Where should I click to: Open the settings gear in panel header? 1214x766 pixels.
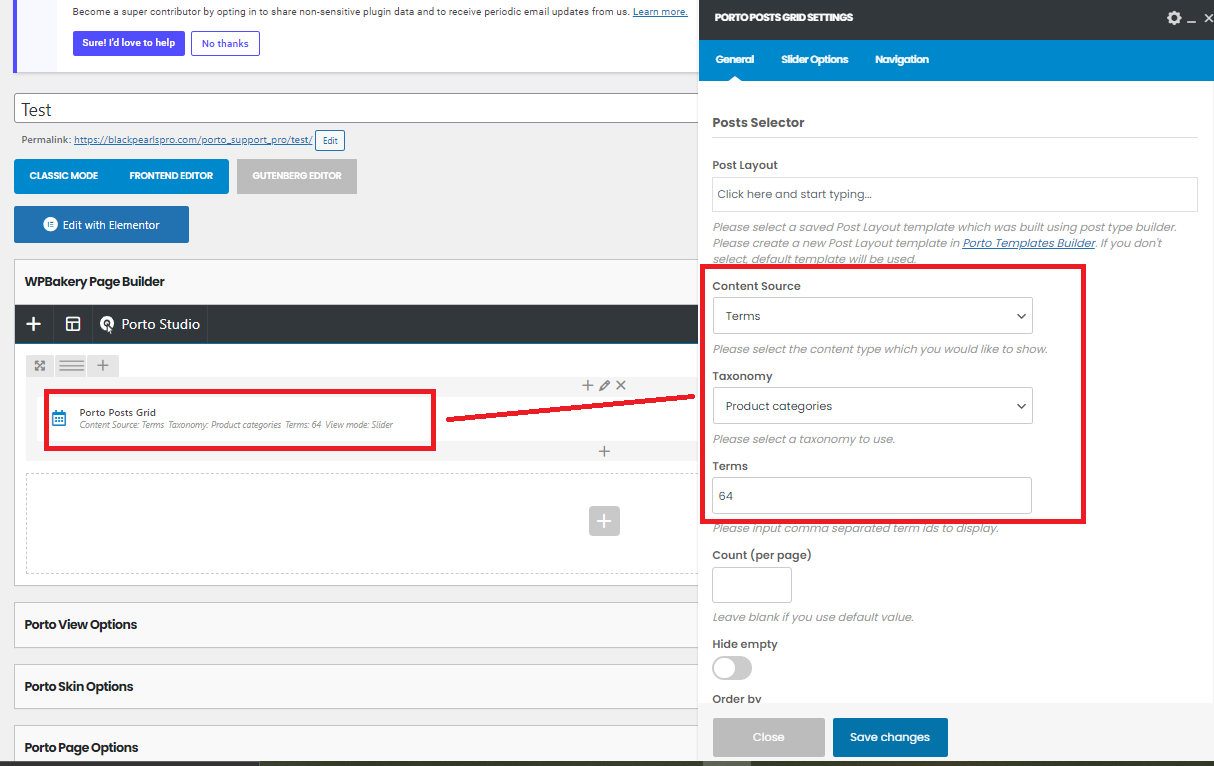1174,18
